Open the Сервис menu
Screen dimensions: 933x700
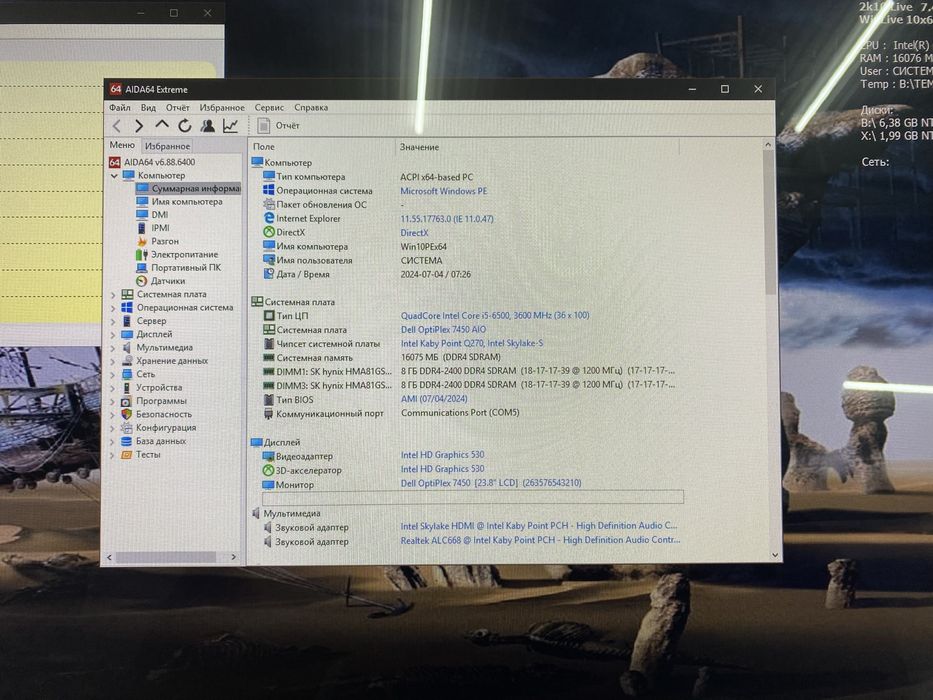(x=269, y=108)
